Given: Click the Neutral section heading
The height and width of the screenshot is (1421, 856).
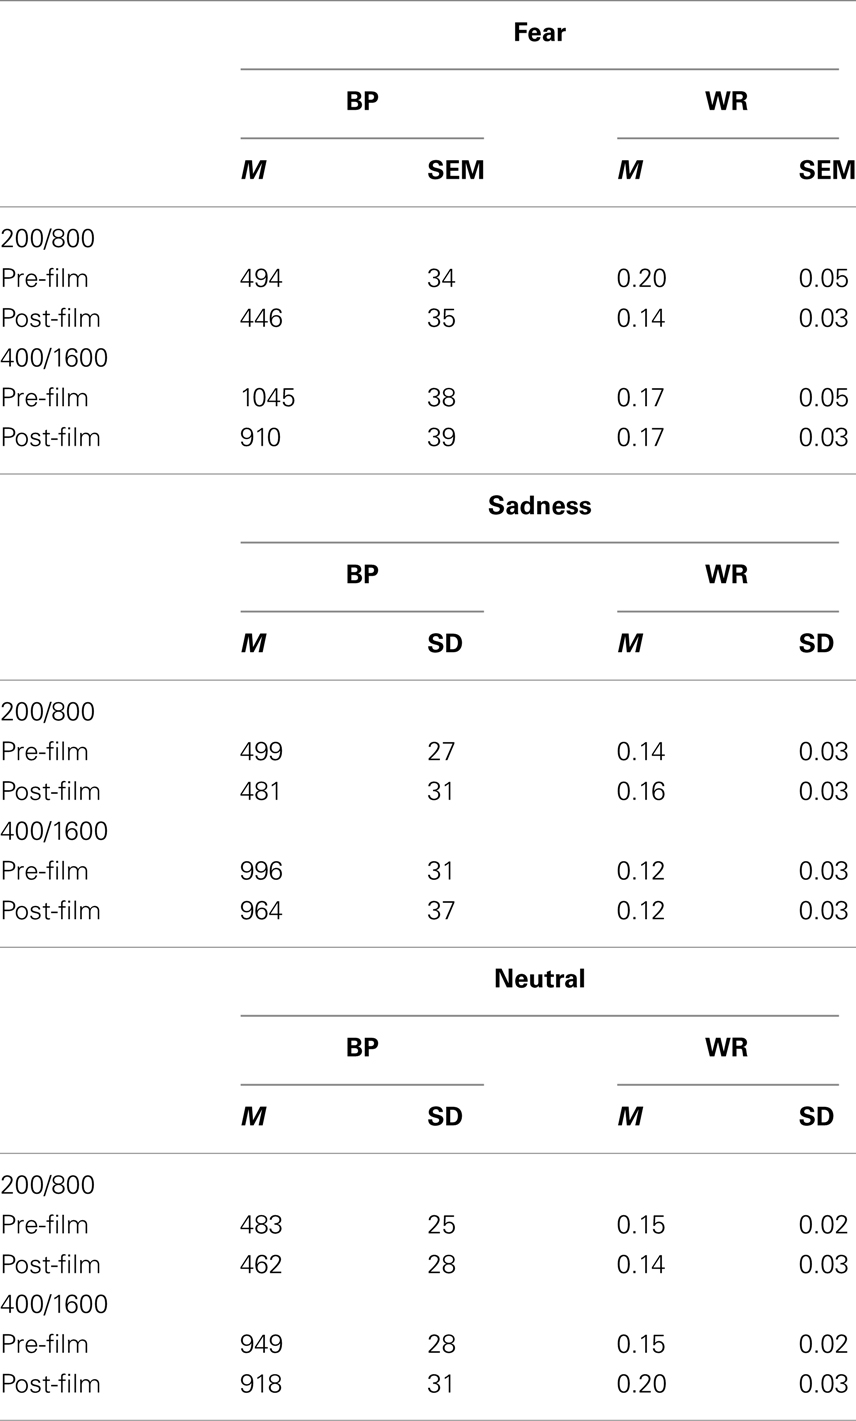Looking at the screenshot, I should [x=539, y=979].
